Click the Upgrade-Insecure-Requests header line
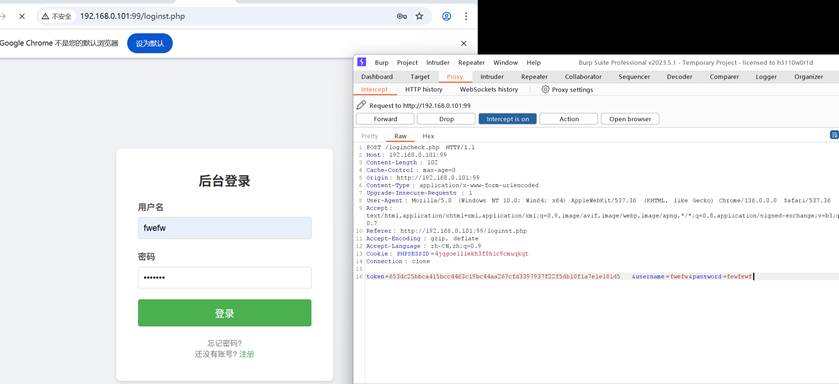The height and width of the screenshot is (384, 839). [419, 193]
